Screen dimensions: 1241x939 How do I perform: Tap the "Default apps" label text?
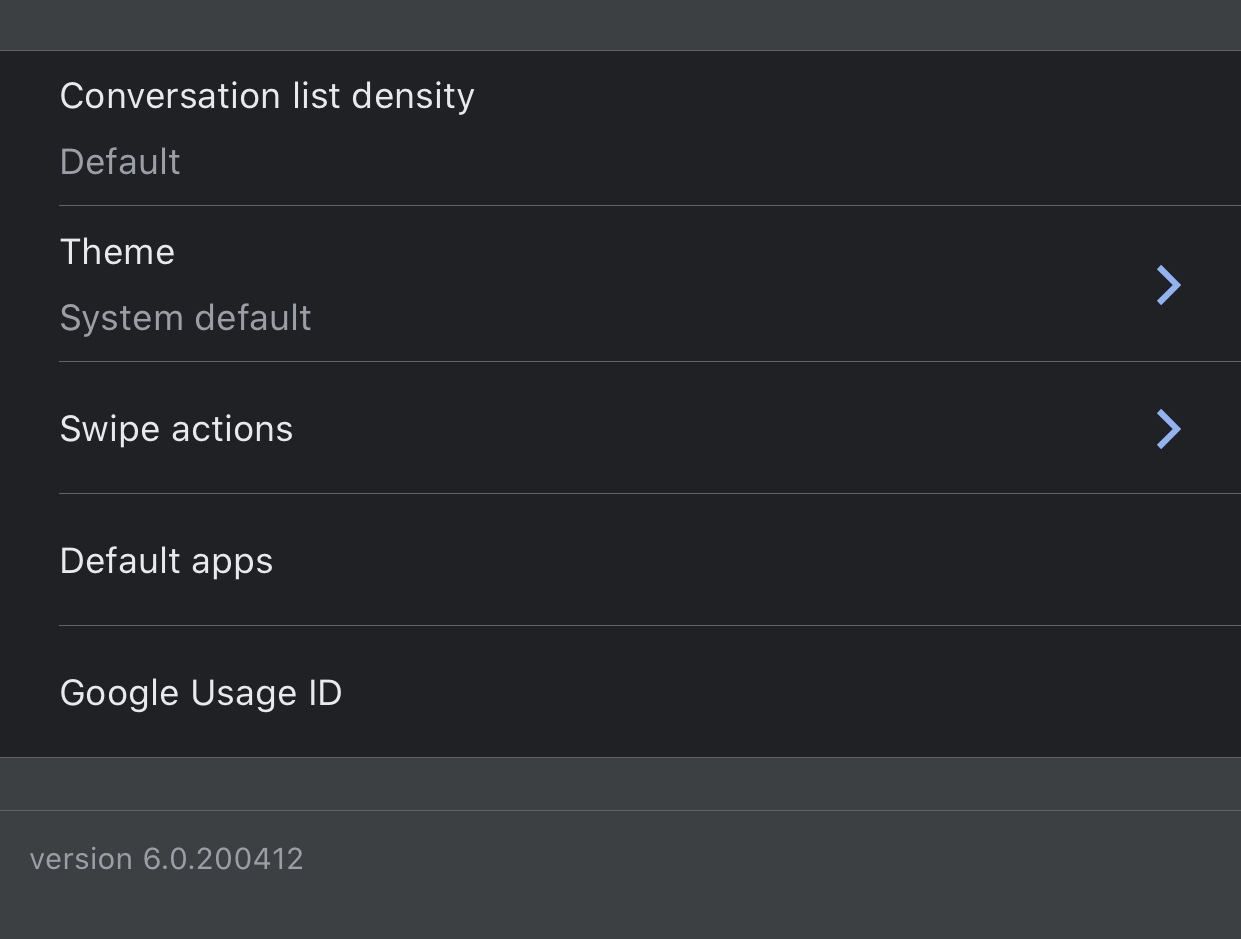click(166, 561)
